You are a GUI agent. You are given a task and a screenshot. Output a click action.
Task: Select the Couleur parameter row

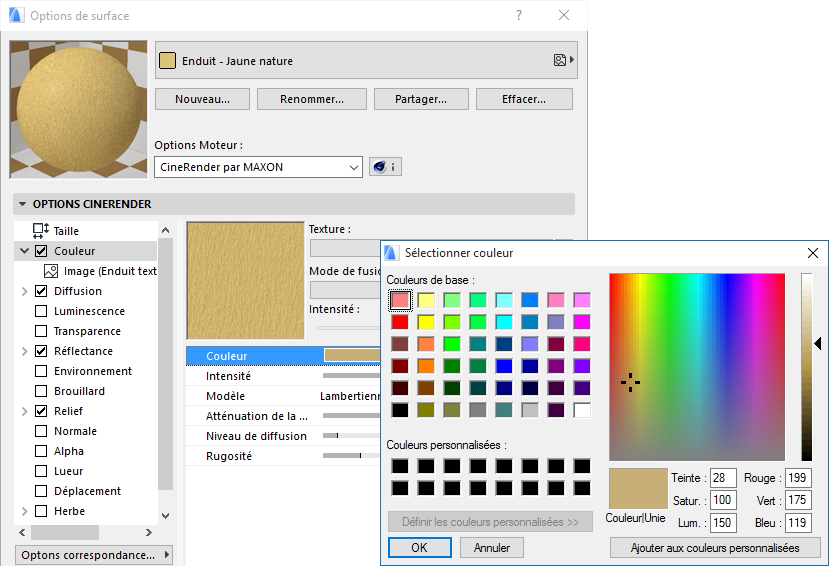(x=283, y=356)
